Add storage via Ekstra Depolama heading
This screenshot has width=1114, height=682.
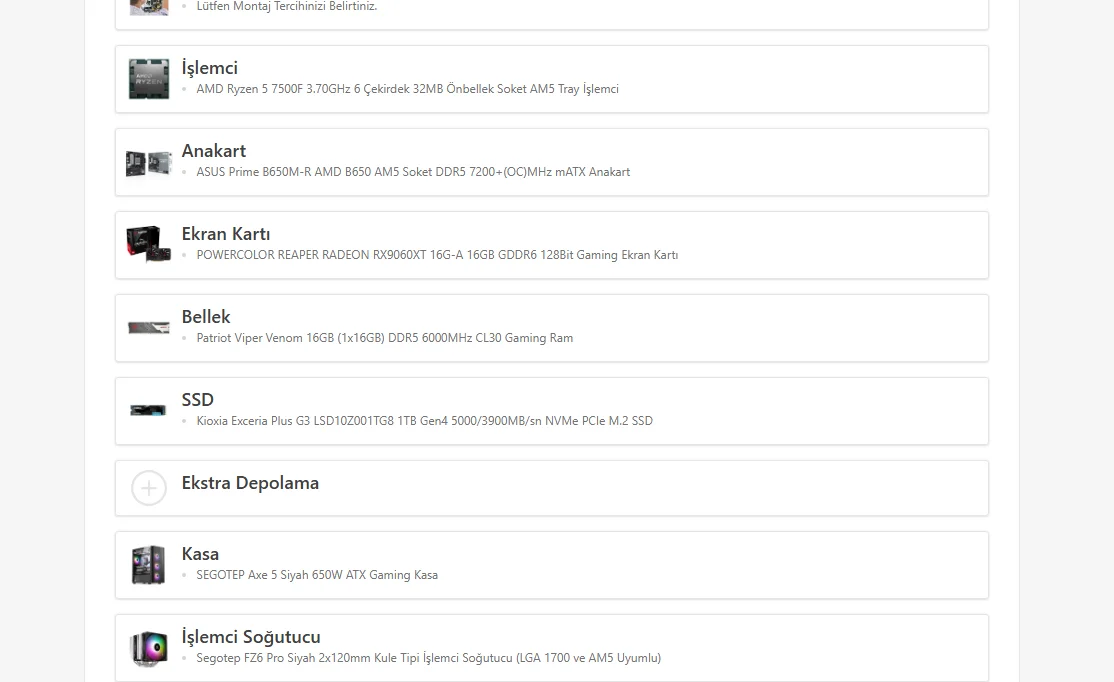tap(250, 483)
